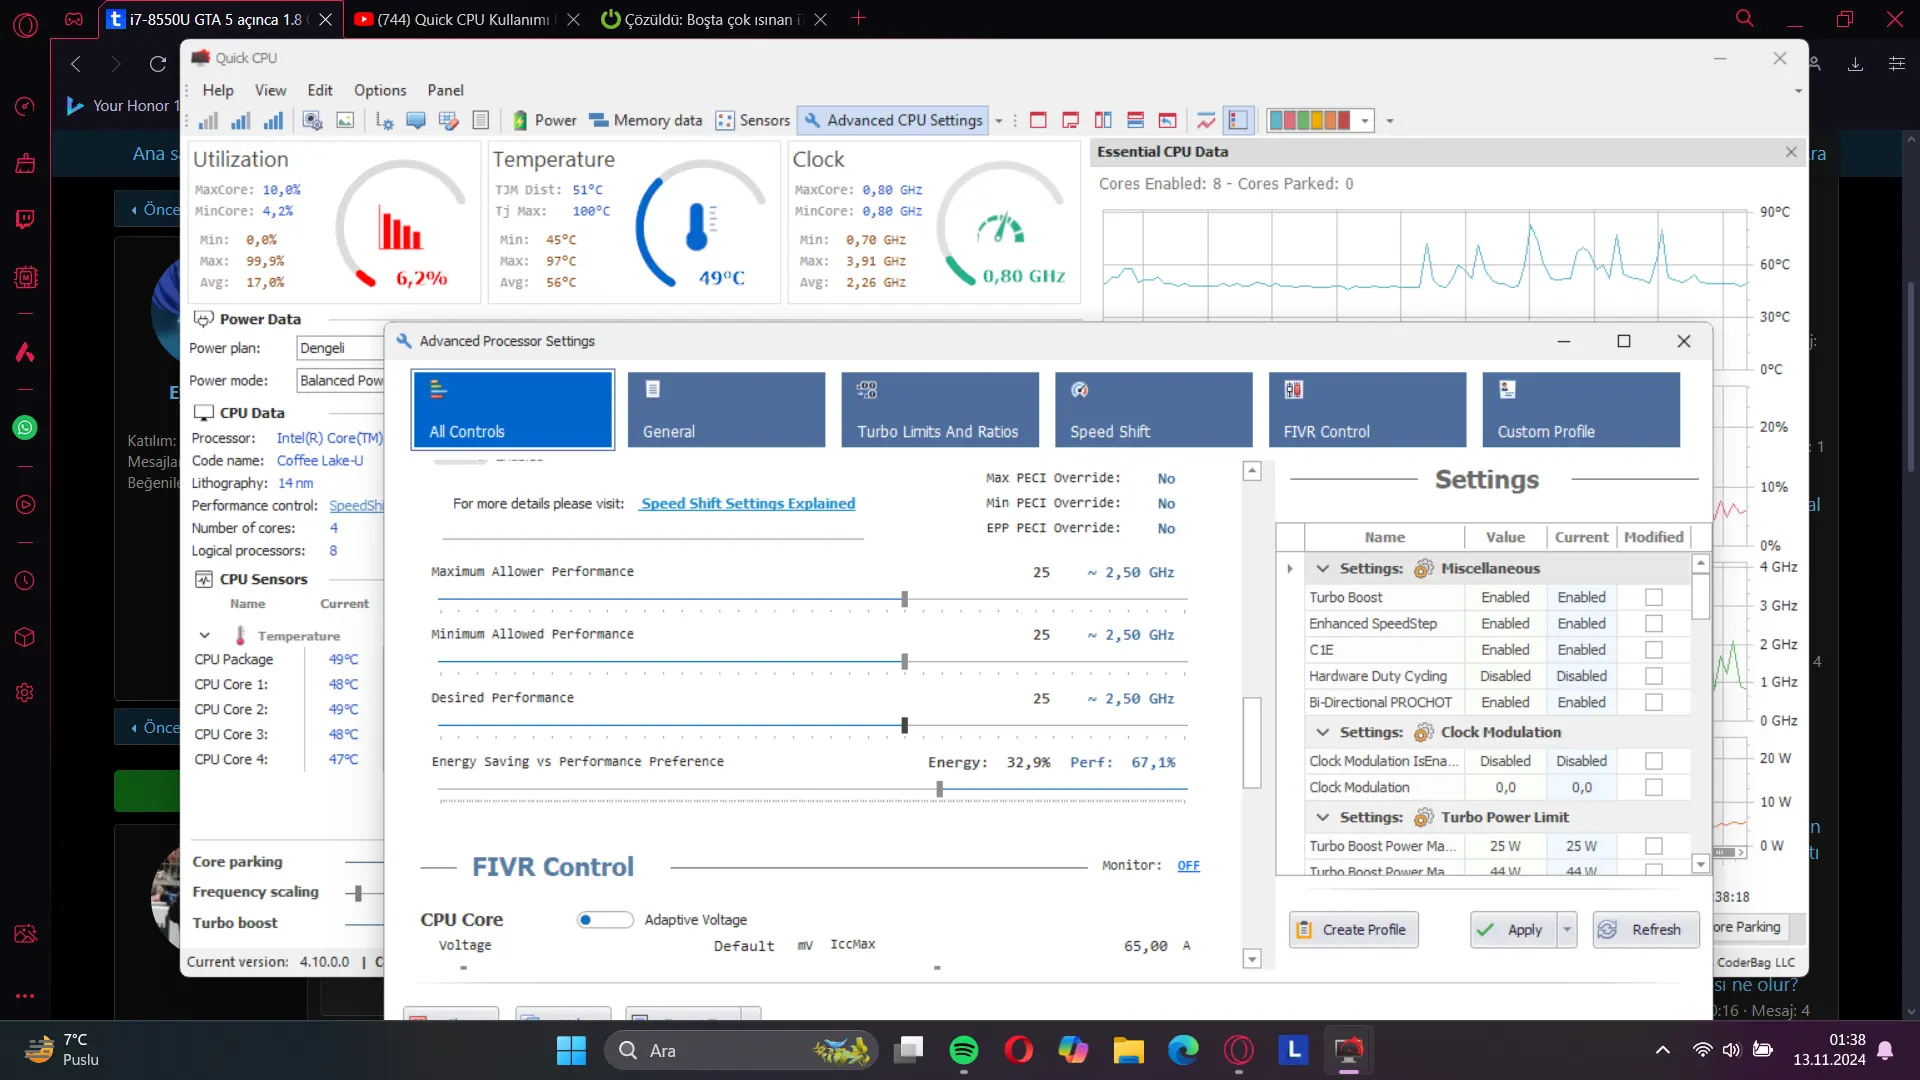This screenshot has height=1080, width=1920.
Task: Open the Apply button dropdown arrow
Action: (x=1567, y=930)
